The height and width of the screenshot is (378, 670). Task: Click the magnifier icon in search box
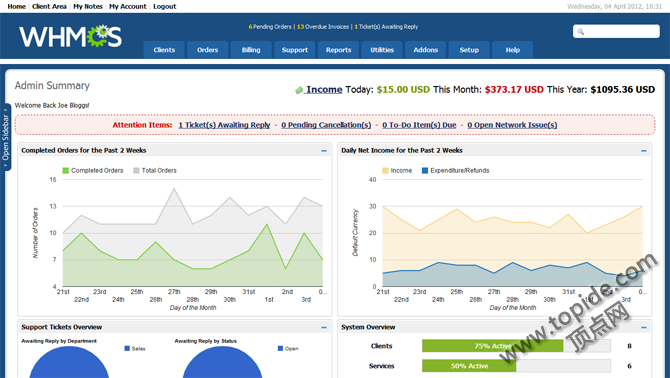(580, 31)
